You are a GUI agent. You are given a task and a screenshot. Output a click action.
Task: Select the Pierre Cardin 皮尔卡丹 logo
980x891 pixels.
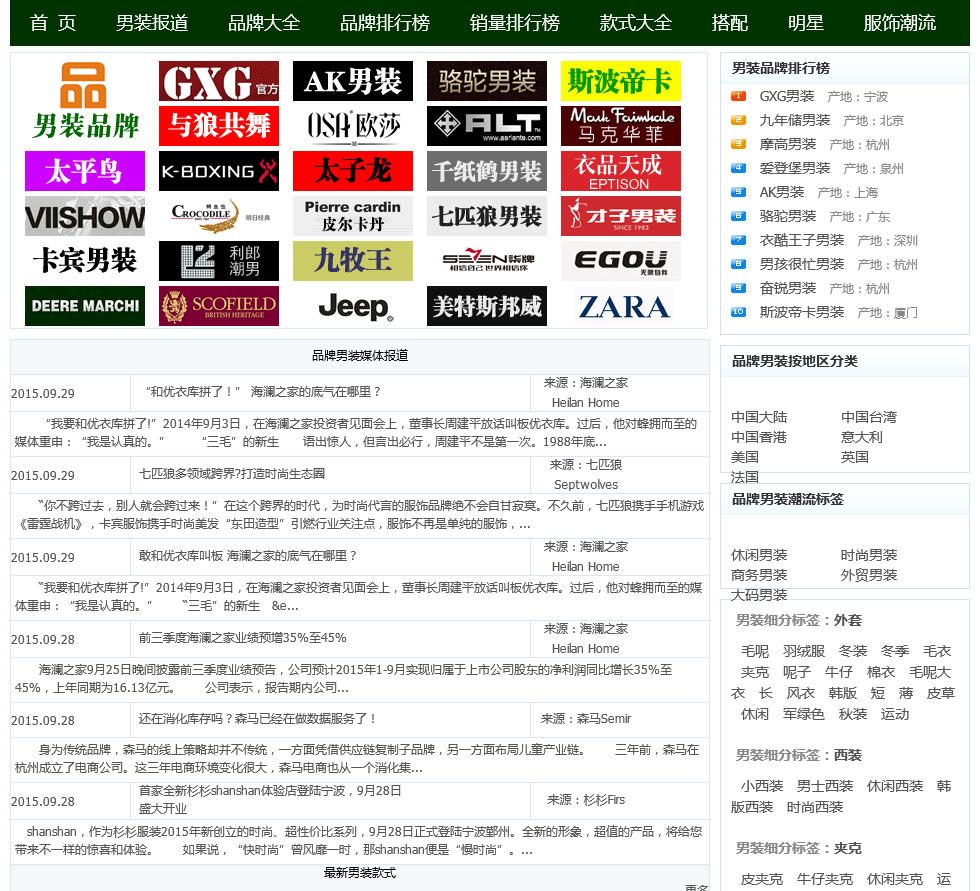352,216
